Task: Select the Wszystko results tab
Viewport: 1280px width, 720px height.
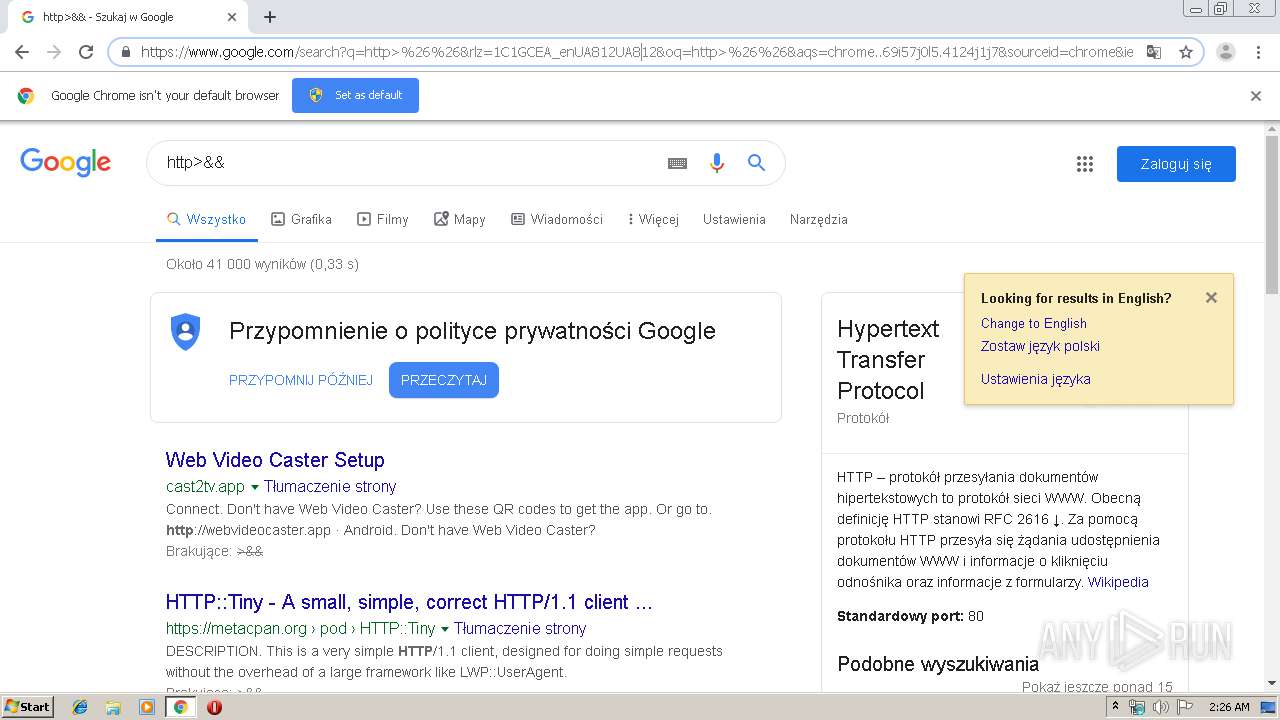Action: (x=206, y=219)
